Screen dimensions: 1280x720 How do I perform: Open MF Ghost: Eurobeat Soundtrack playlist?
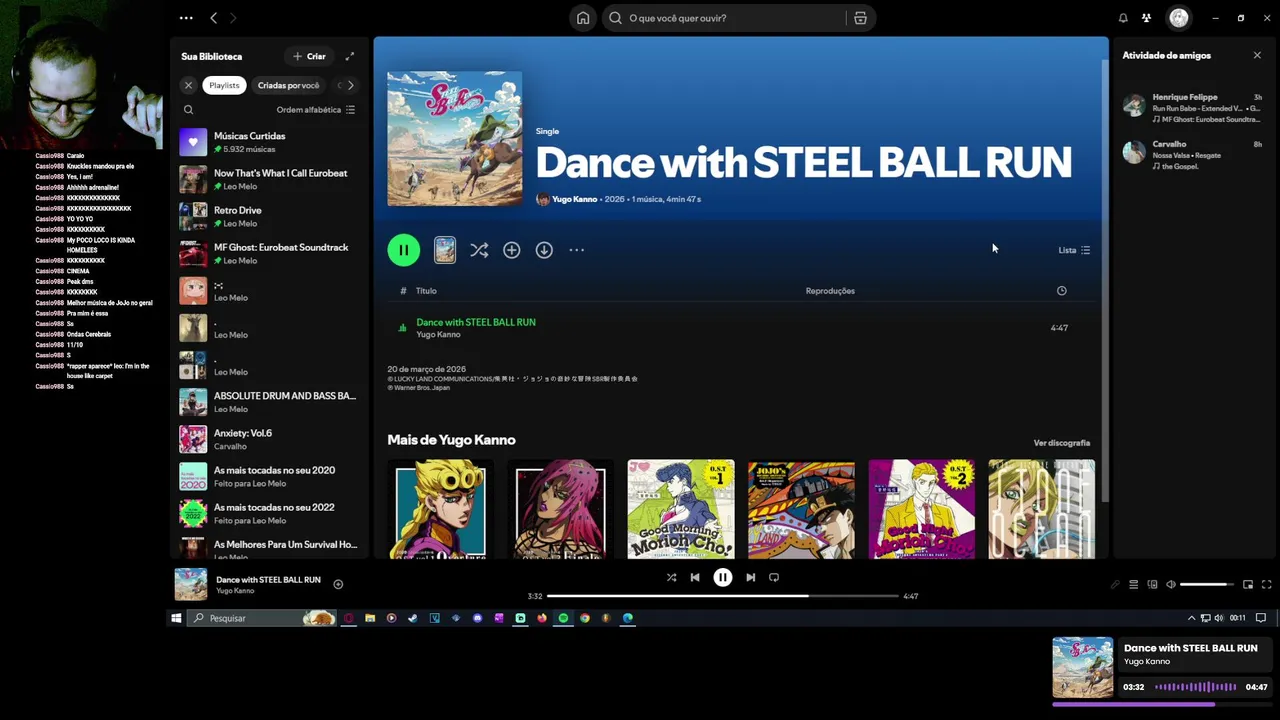click(x=268, y=253)
